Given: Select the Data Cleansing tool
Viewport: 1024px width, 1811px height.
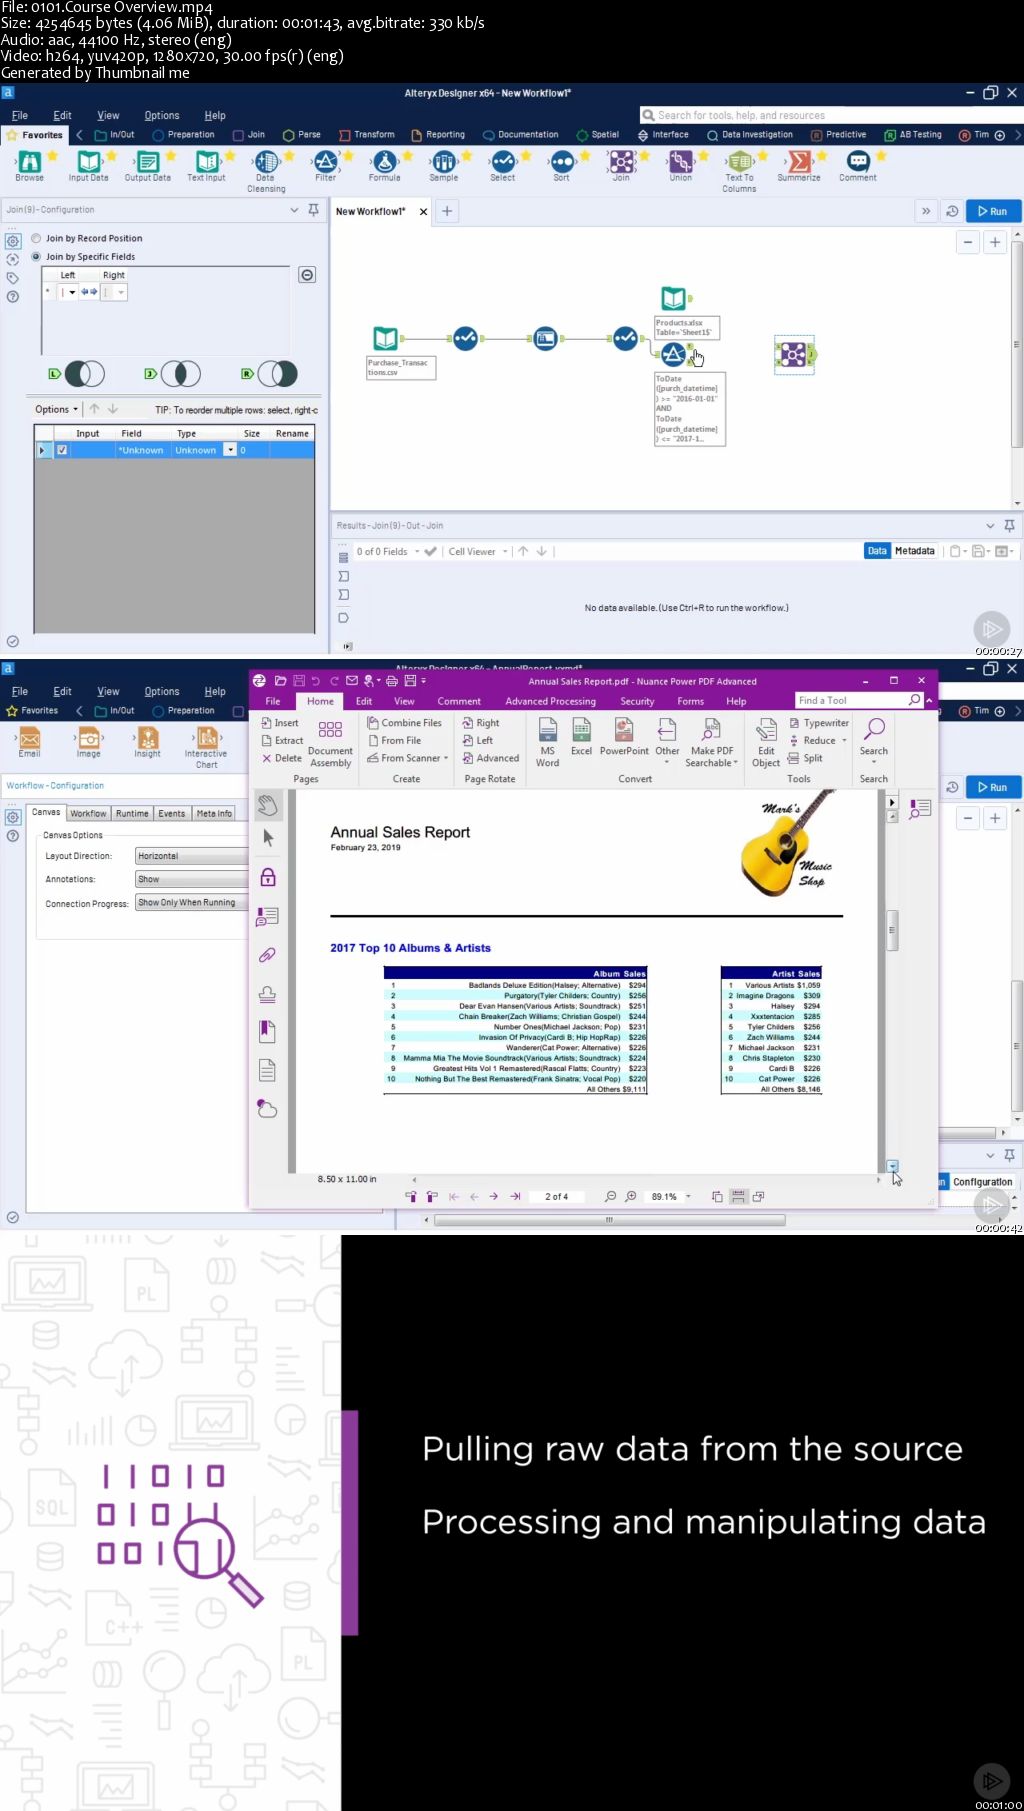Looking at the screenshot, I should pos(266,170).
